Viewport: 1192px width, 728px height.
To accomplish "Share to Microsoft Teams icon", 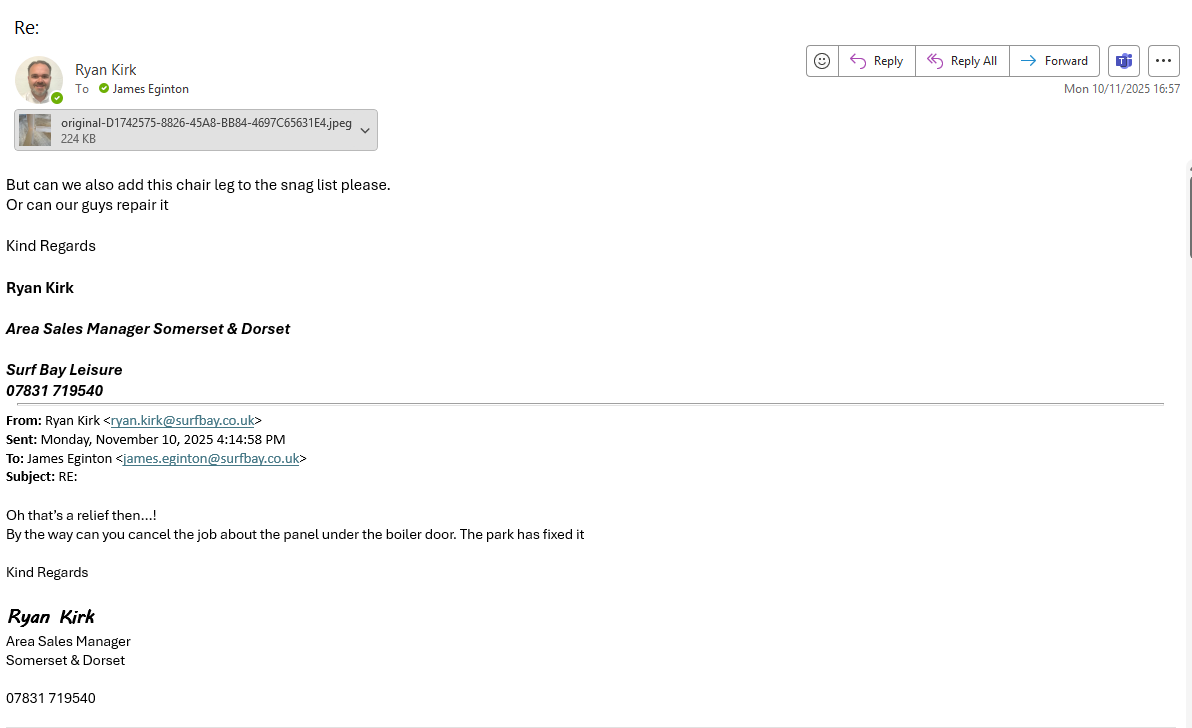I will coord(1124,61).
